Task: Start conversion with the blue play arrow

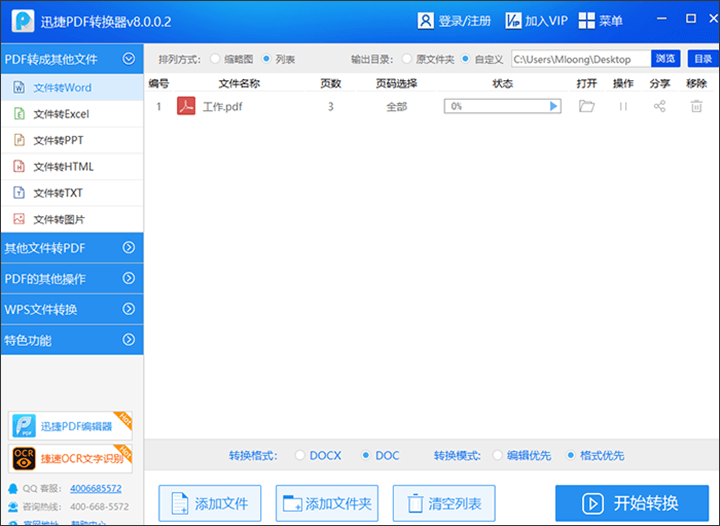Action: 553,106
